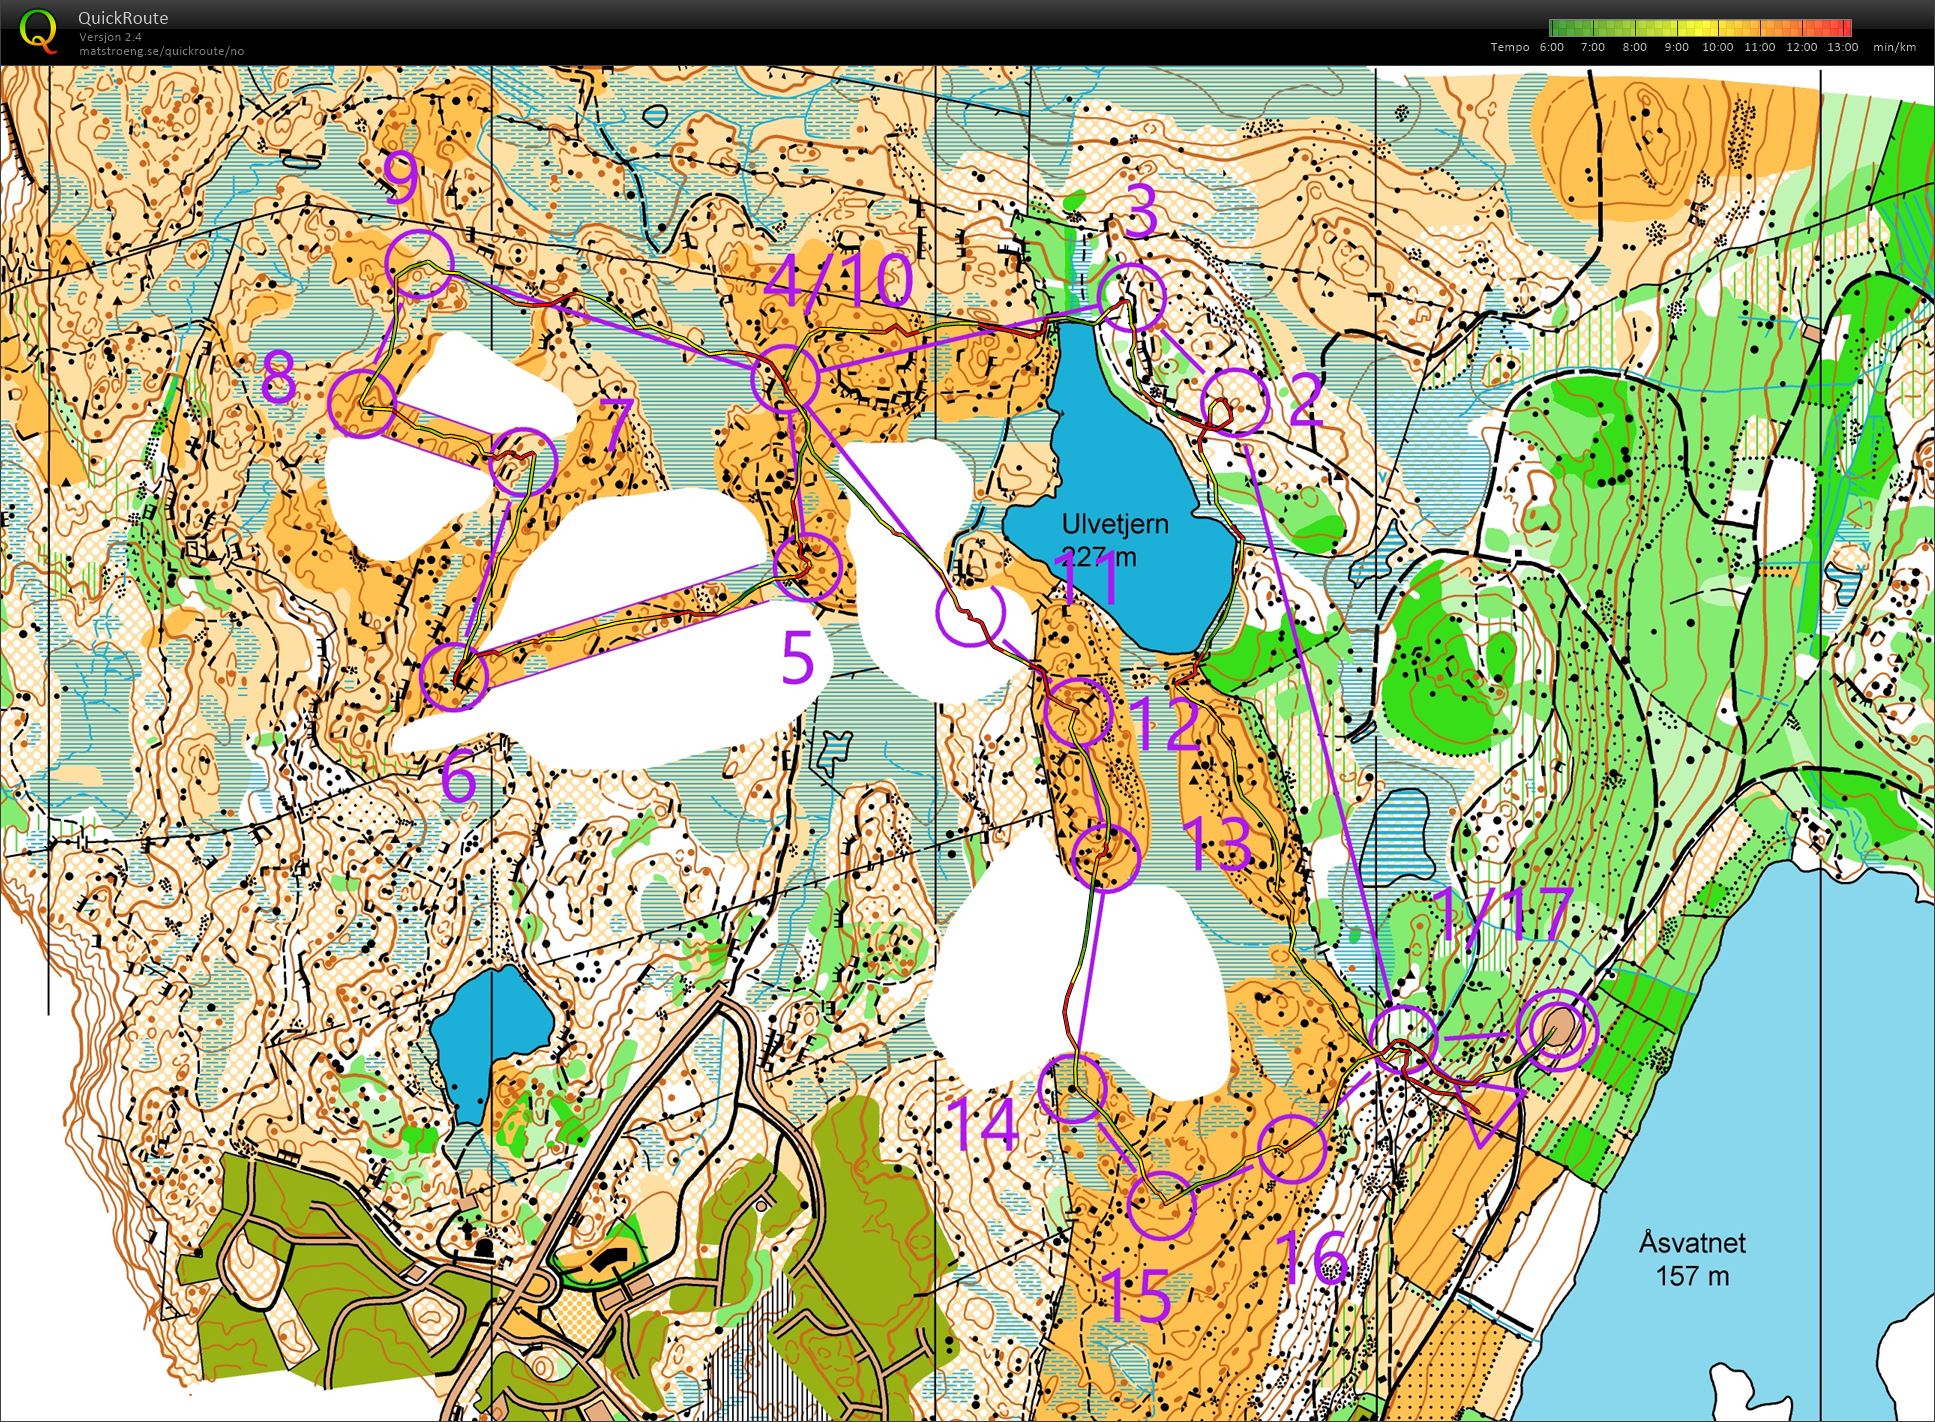
Task: Click control circle 1/17 near finish
Action: point(1402,1040)
